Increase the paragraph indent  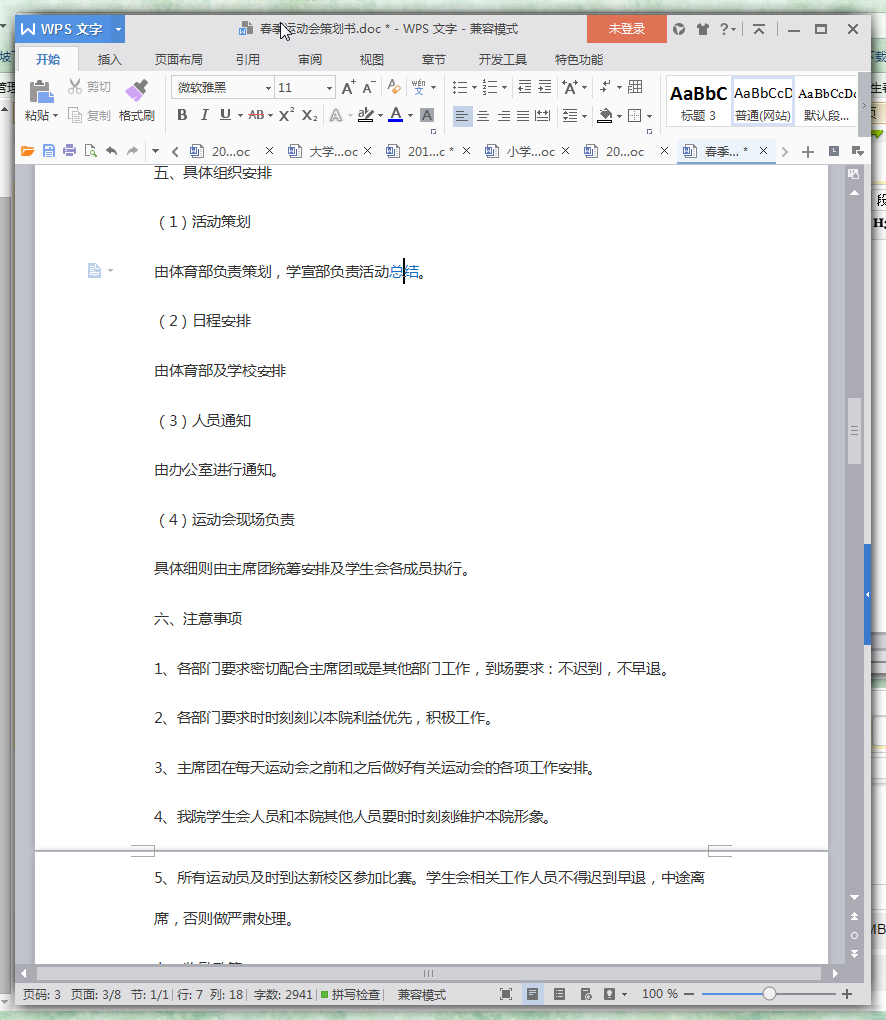(x=544, y=87)
